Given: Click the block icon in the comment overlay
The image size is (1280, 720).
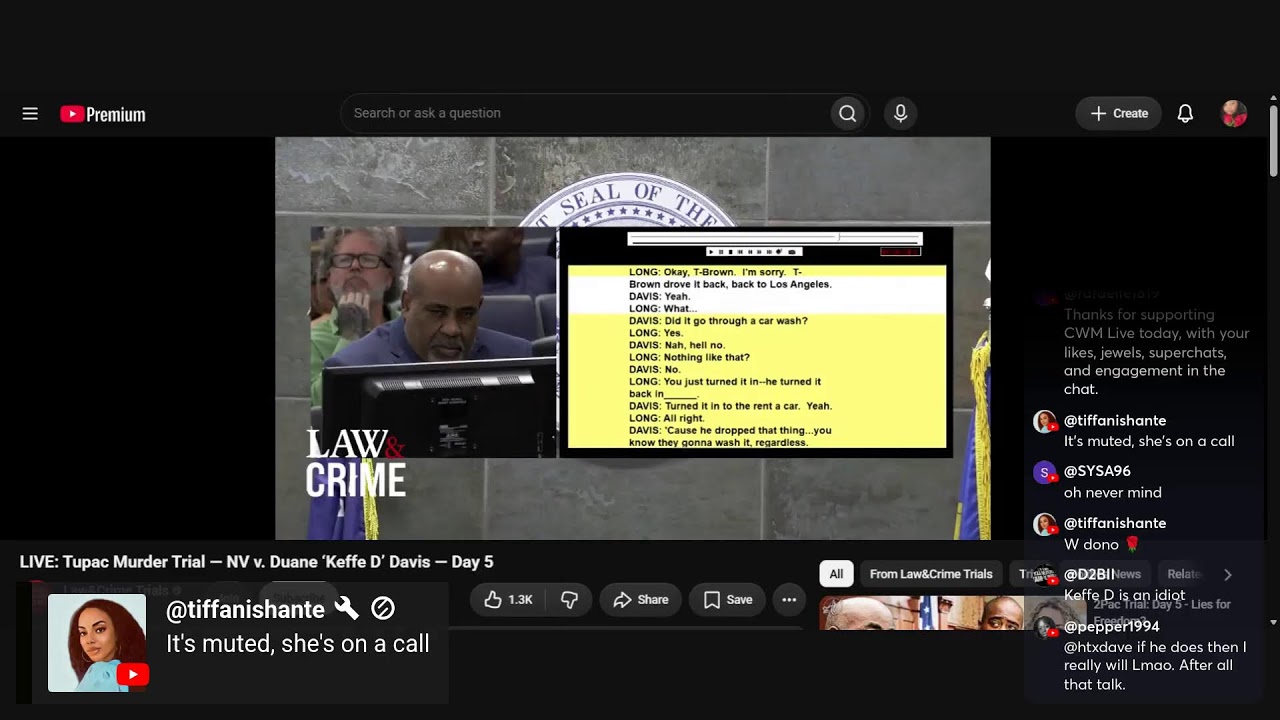Looking at the screenshot, I should tap(382, 608).
